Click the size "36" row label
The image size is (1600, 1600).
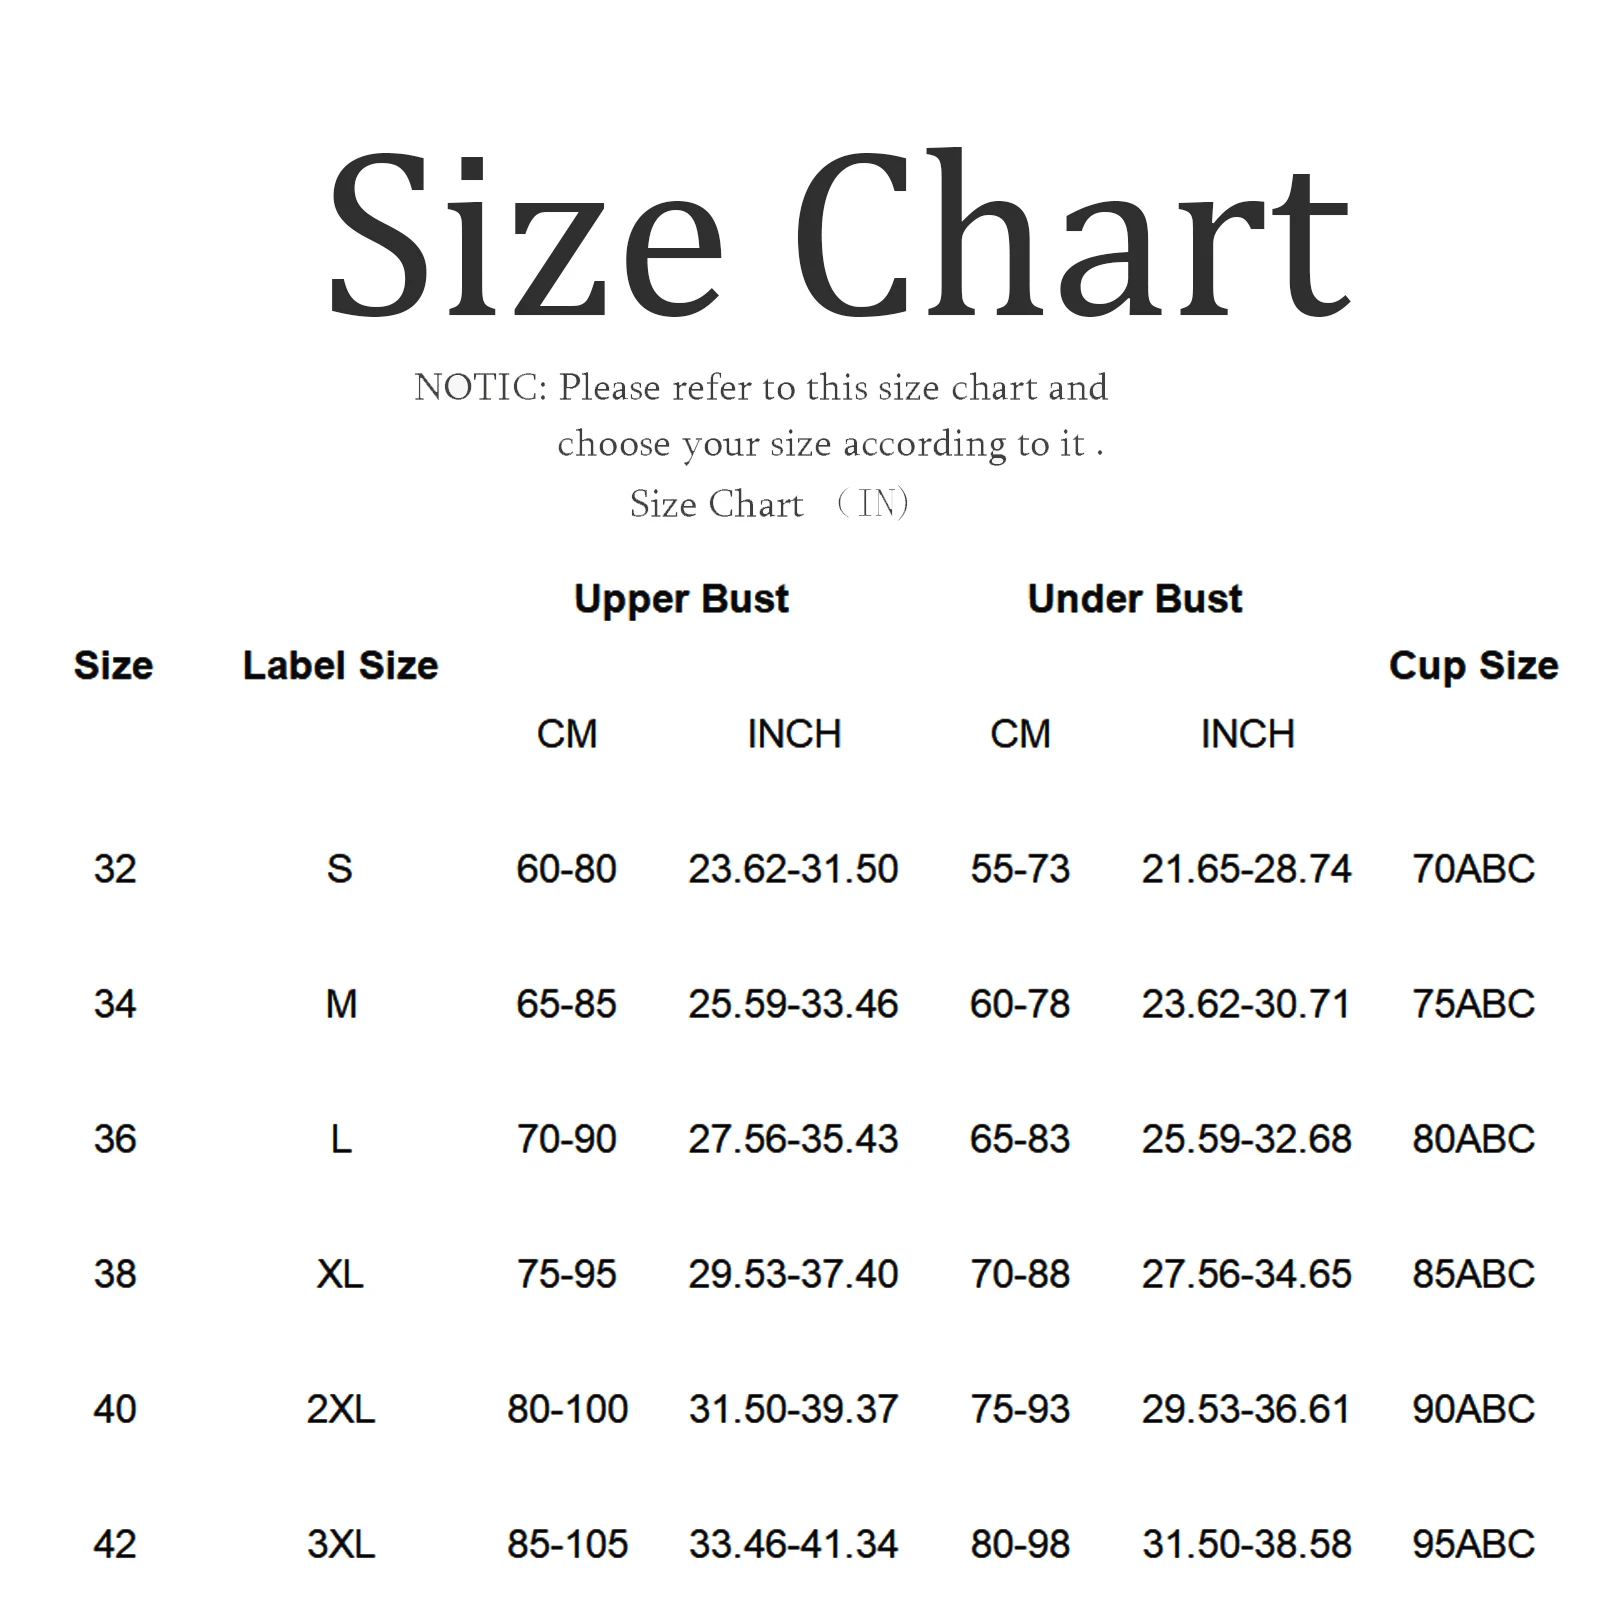pos(115,1139)
